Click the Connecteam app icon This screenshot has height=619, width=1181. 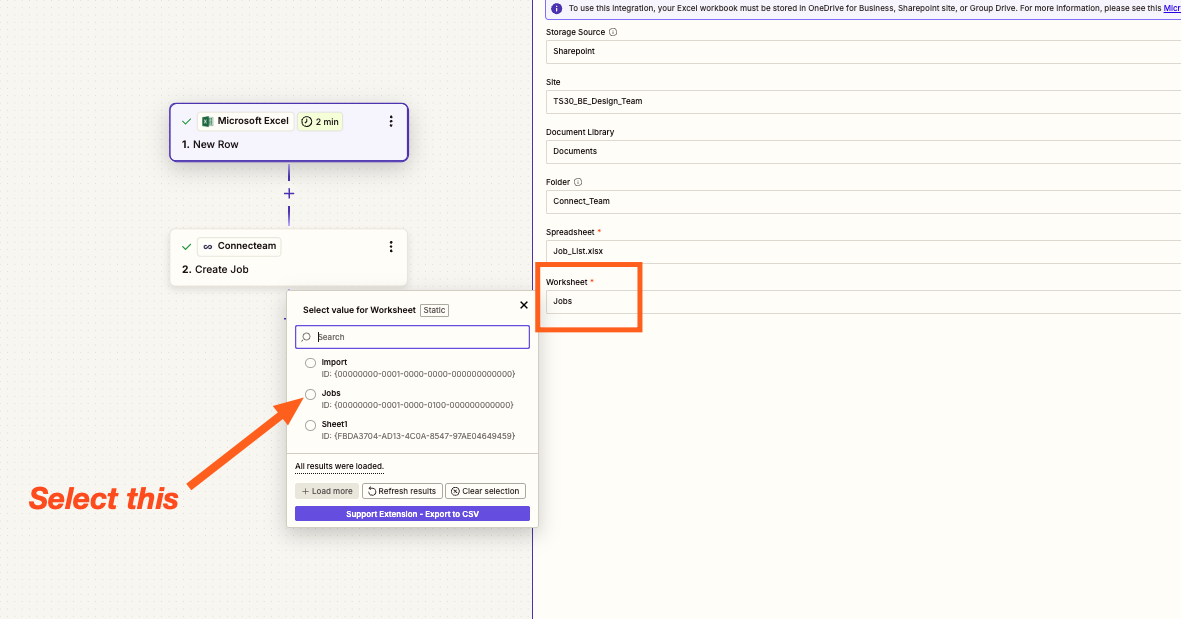pos(208,246)
